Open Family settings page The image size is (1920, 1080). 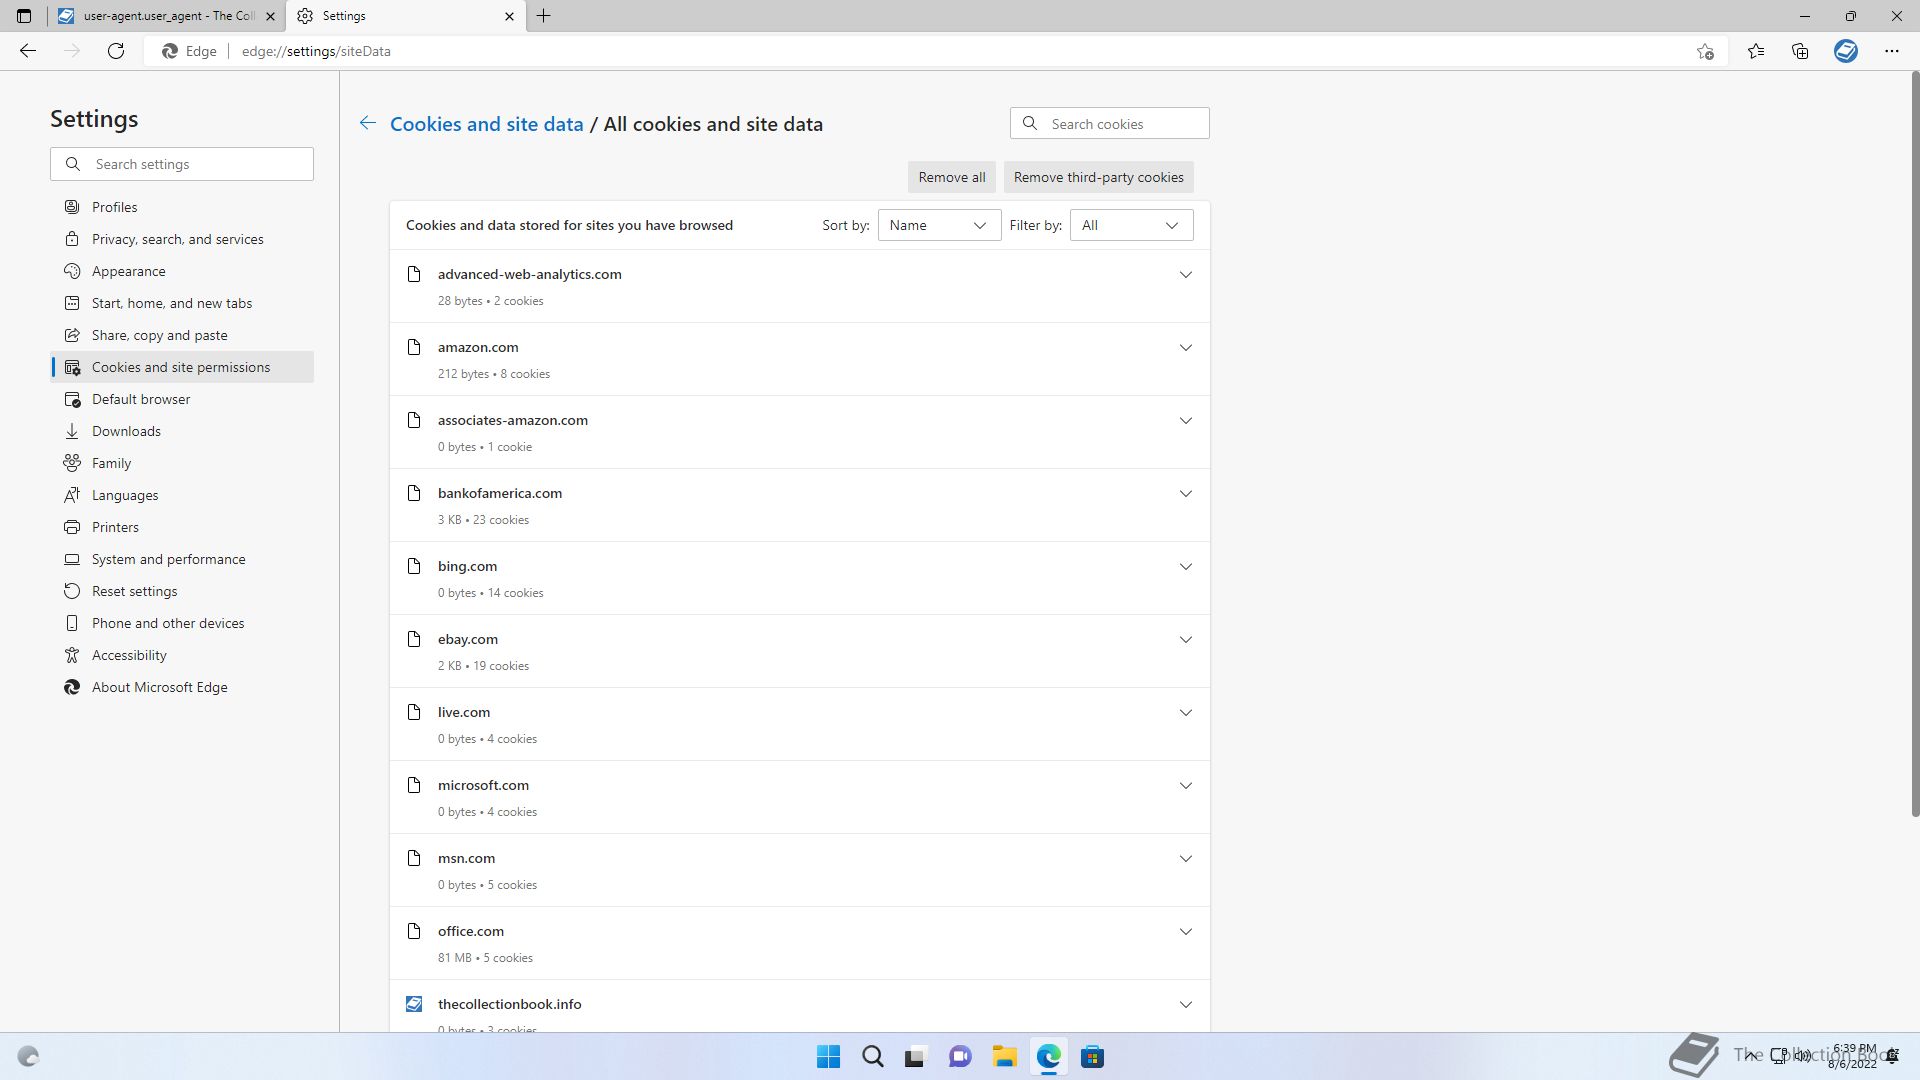[x=182, y=463]
